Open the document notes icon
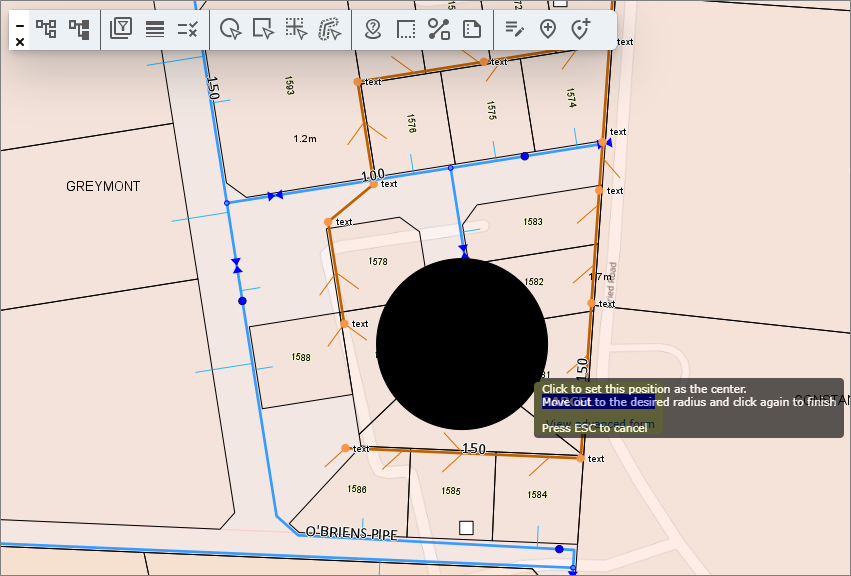This screenshot has height=576, width=851. [x=472, y=29]
